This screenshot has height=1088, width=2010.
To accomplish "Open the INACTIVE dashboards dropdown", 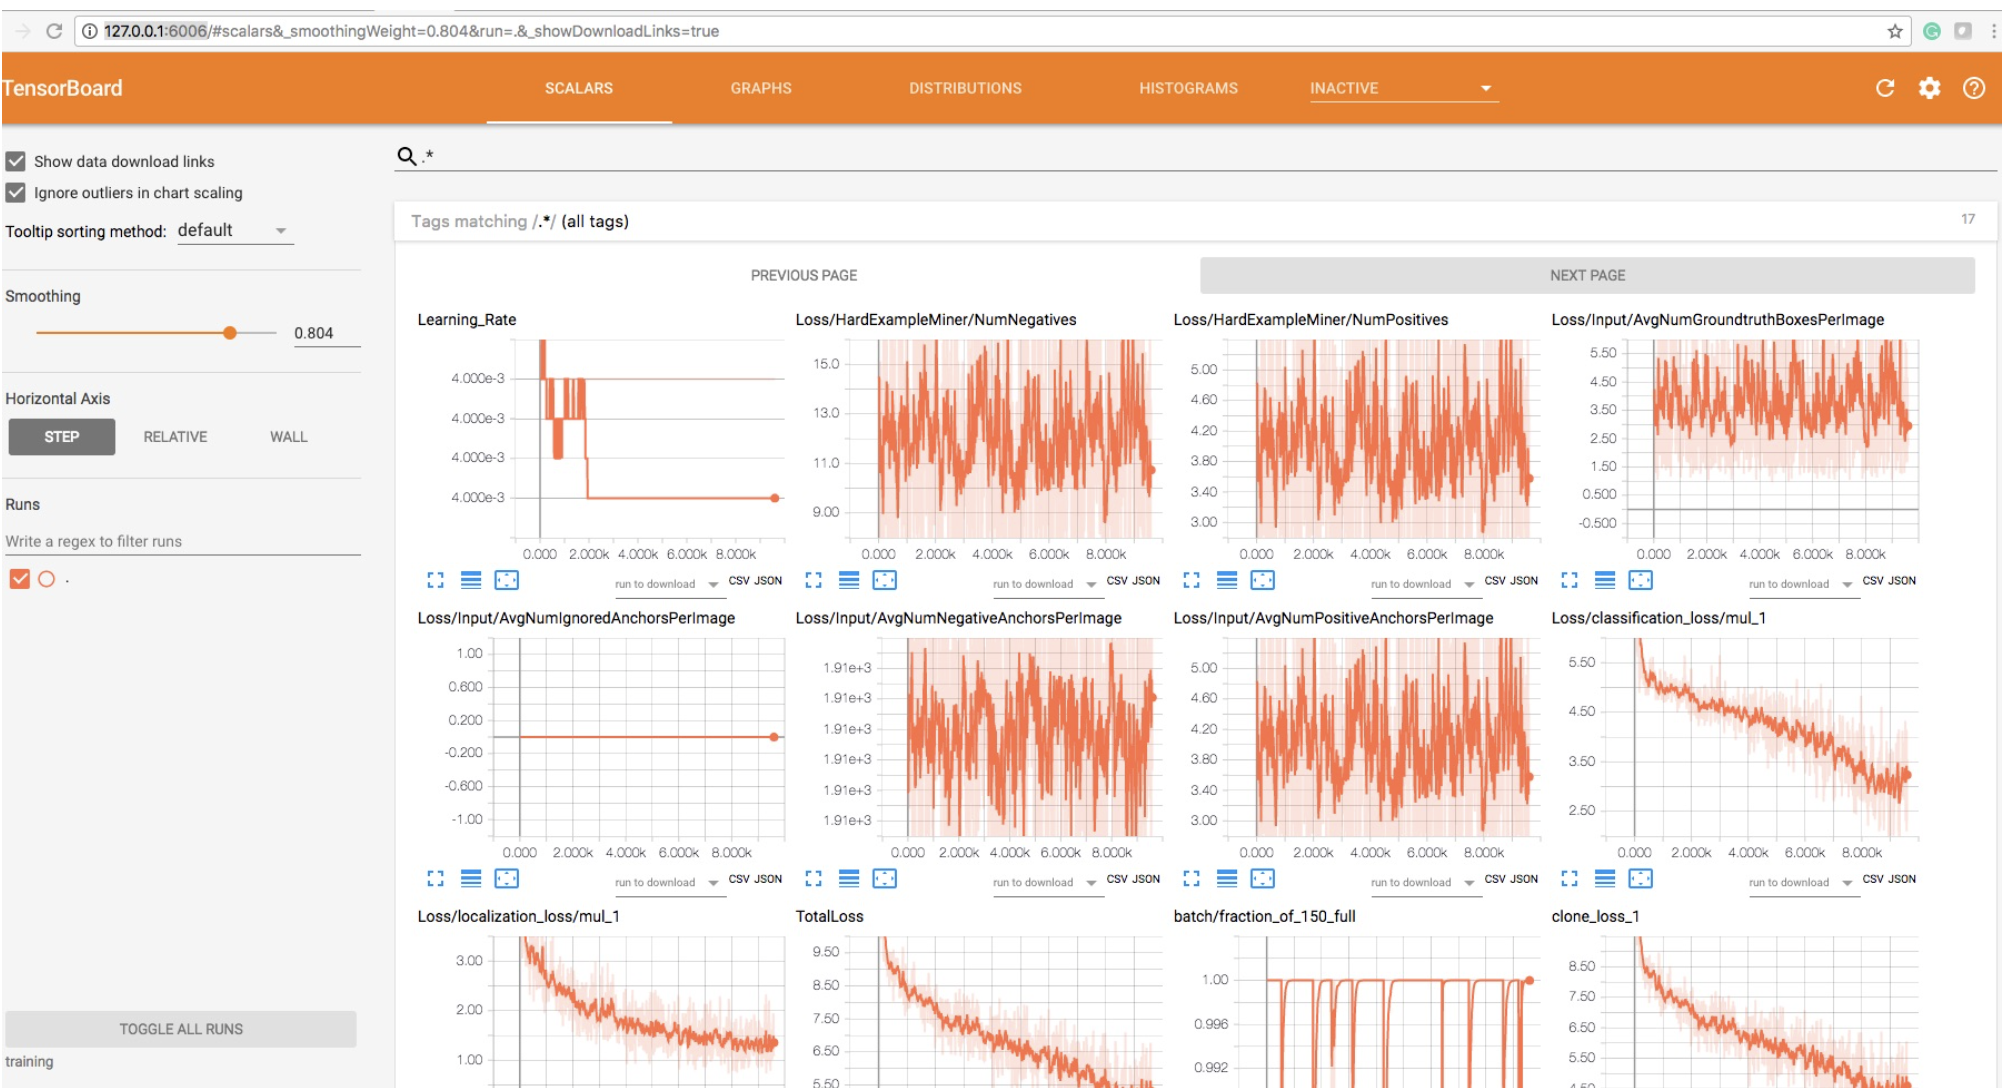I will tap(1400, 88).
